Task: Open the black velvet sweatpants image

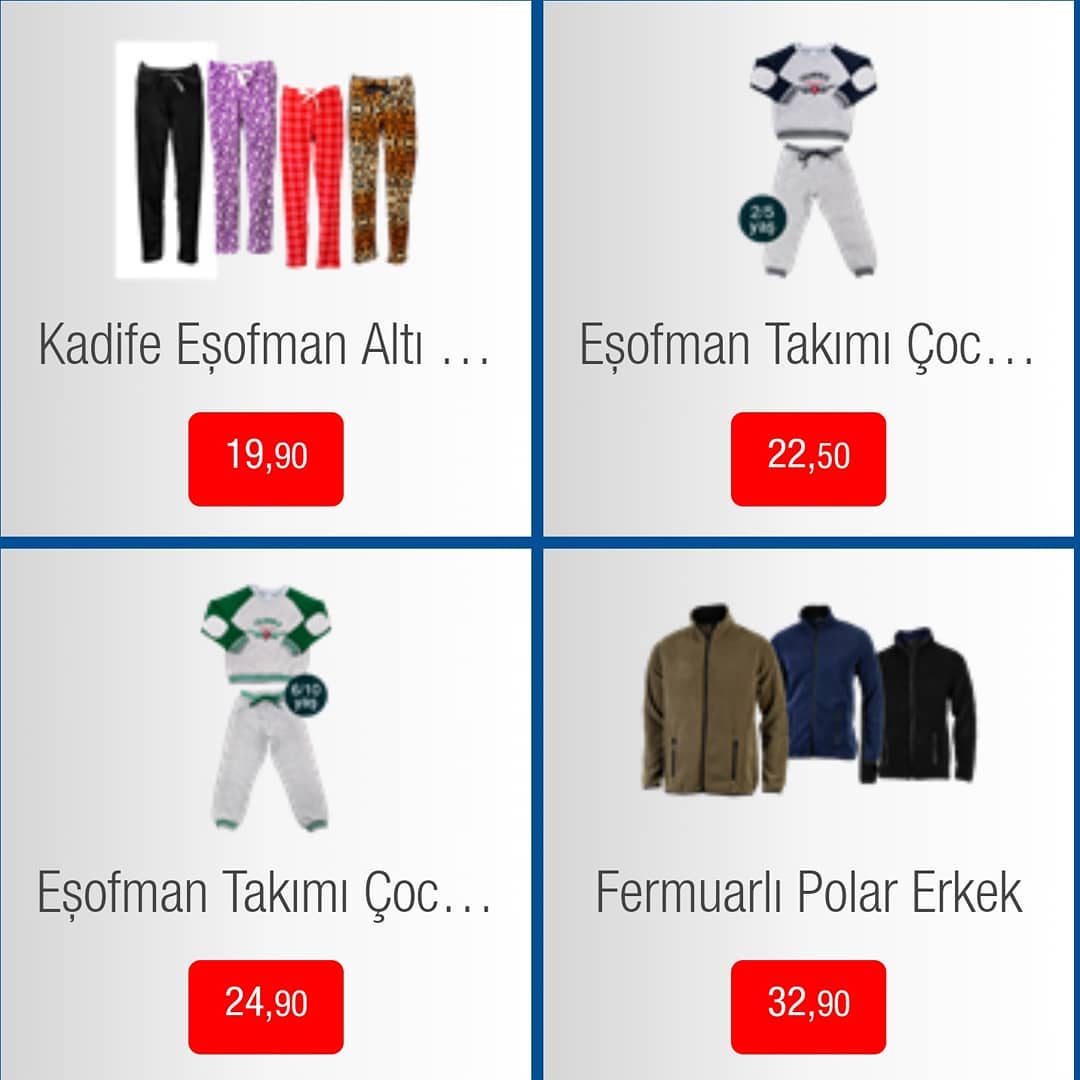Action: coord(167,160)
